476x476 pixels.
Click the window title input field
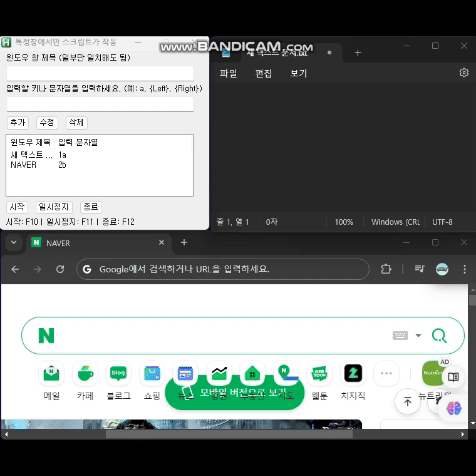[100, 73]
